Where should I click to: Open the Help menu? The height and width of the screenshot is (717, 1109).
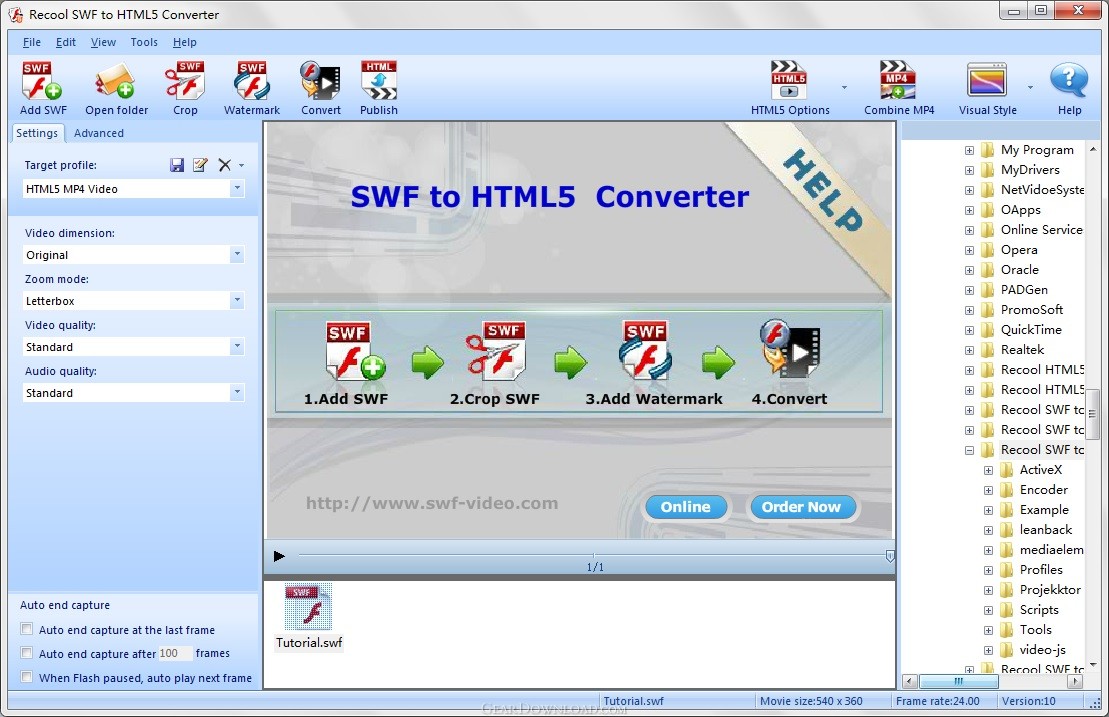coord(185,42)
